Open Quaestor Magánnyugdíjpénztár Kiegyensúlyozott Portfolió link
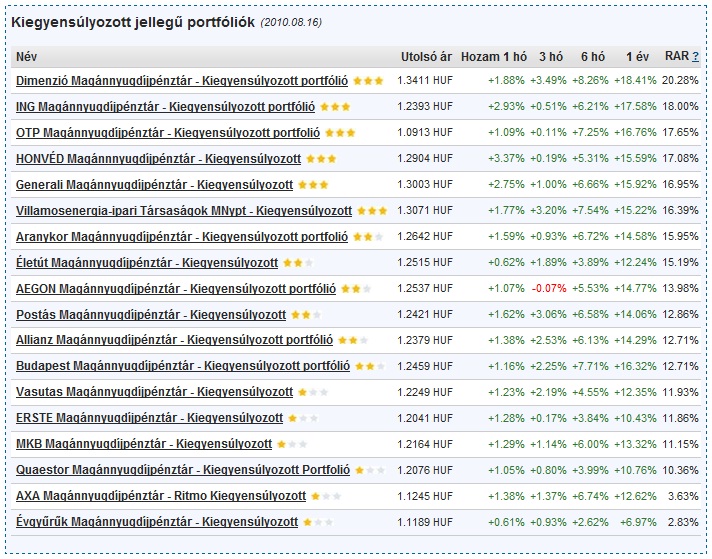Viewport: 712px width, 559px height. (x=183, y=470)
